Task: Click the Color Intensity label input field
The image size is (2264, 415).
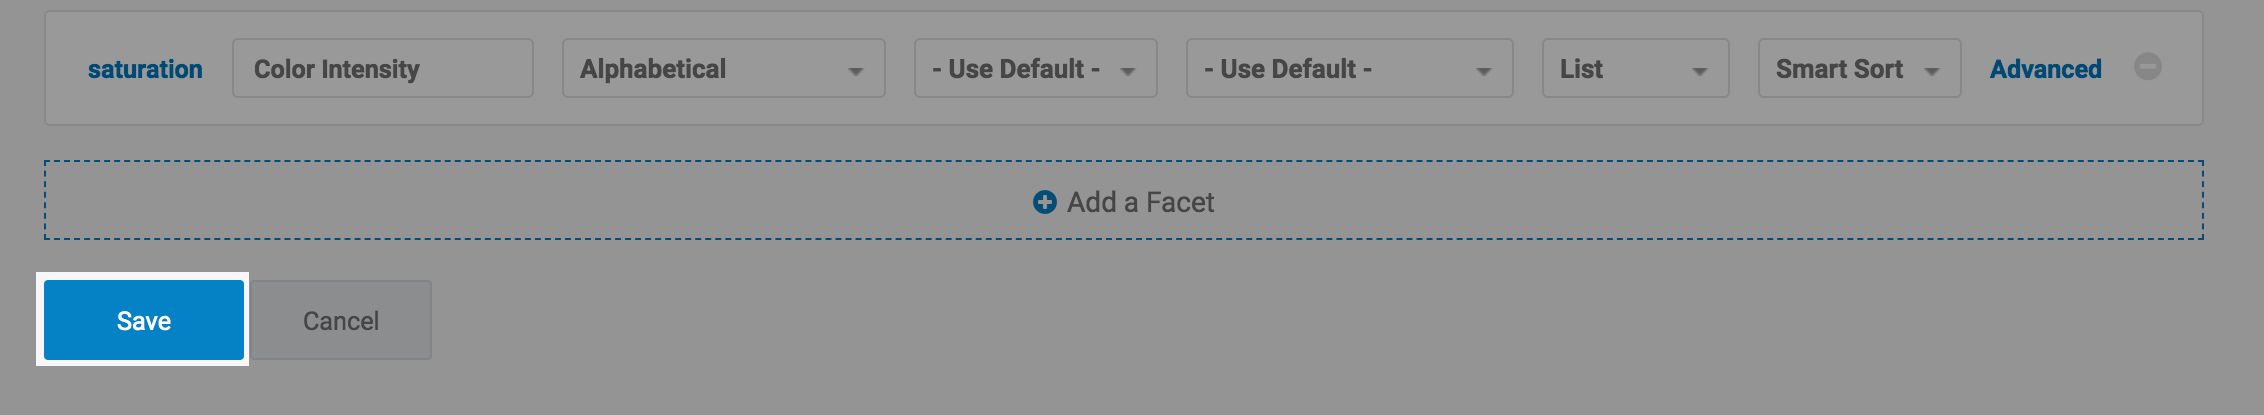Action: coord(382,68)
